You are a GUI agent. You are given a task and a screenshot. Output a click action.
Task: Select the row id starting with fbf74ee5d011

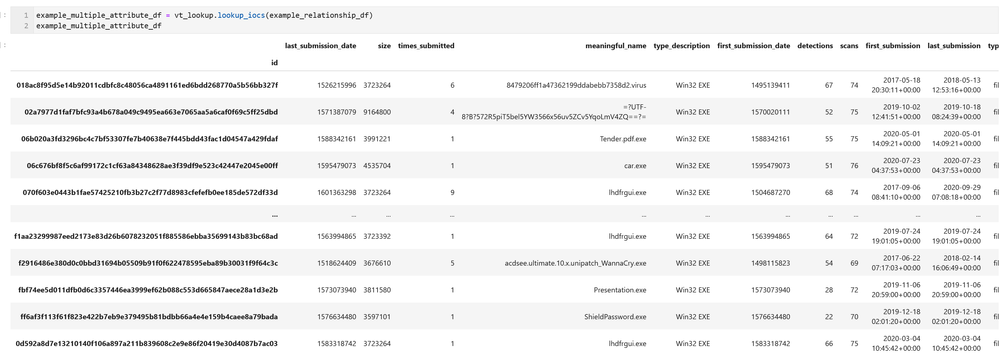pyautogui.click(x=148, y=289)
